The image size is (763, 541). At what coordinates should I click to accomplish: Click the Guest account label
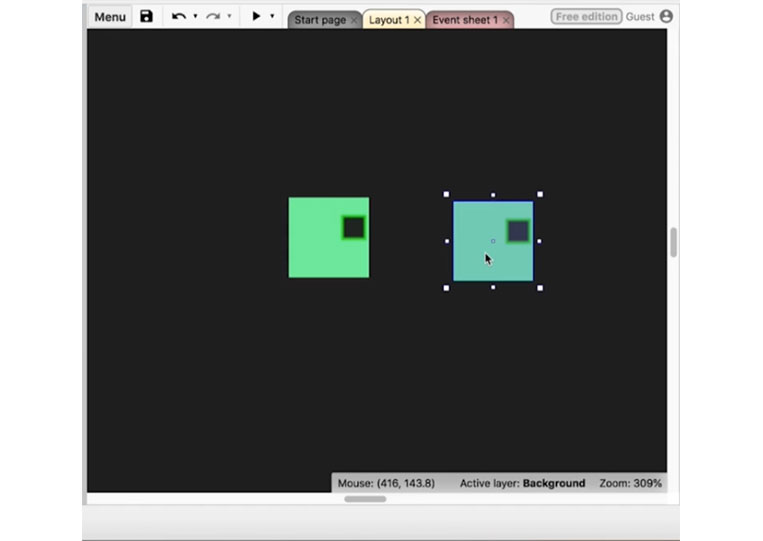click(x=640, y=17)
